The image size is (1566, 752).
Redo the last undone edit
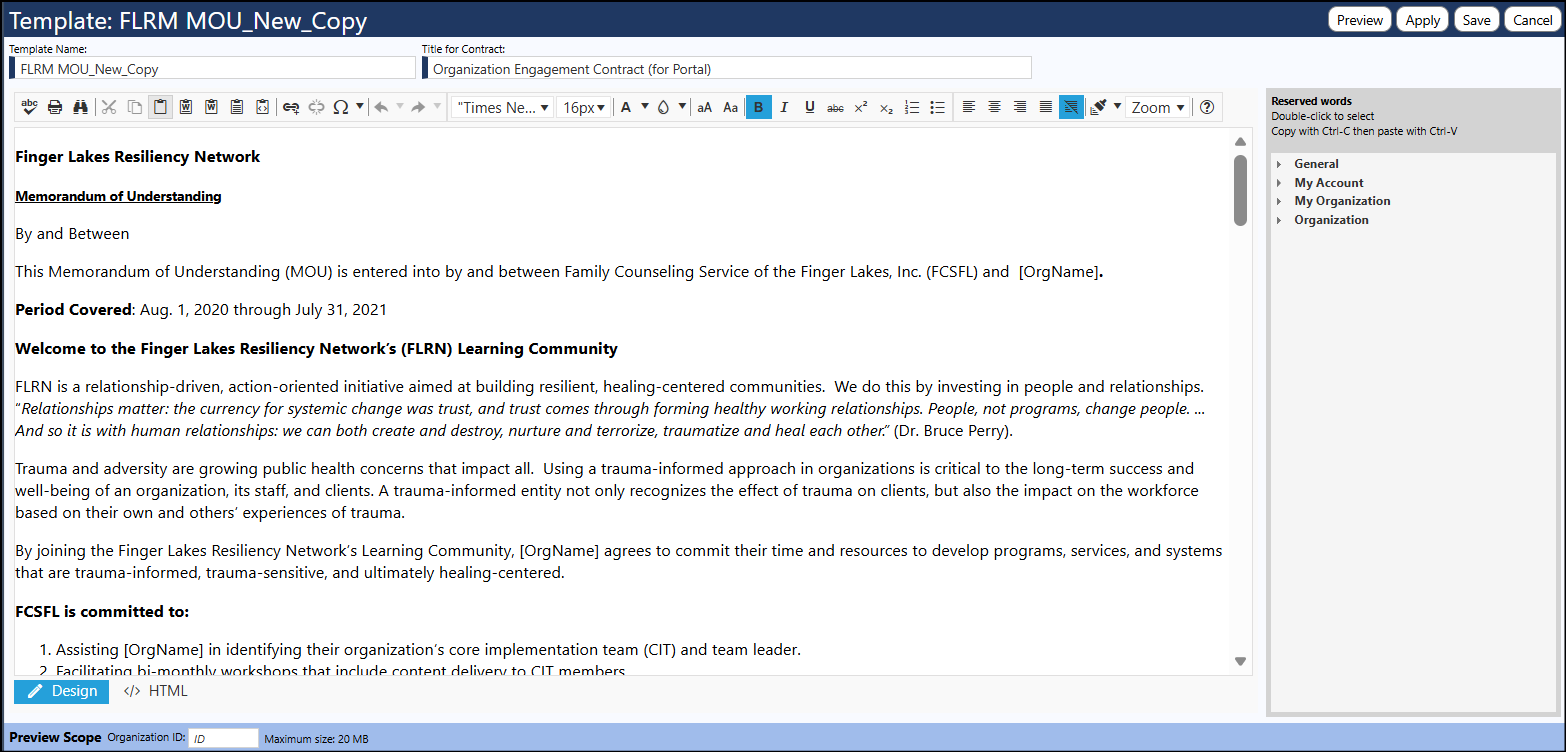[419, 107]
